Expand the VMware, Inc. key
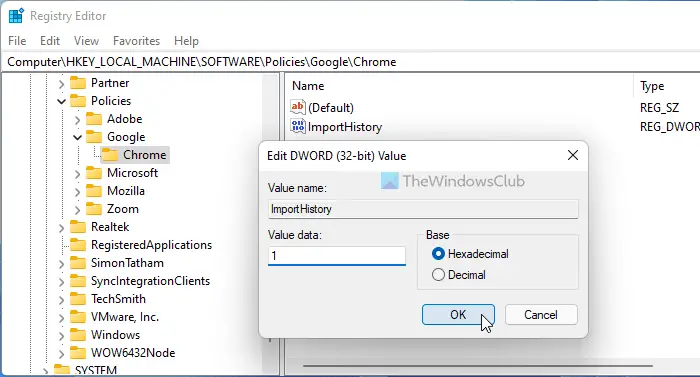700x377 pixels. pos(62,318)
